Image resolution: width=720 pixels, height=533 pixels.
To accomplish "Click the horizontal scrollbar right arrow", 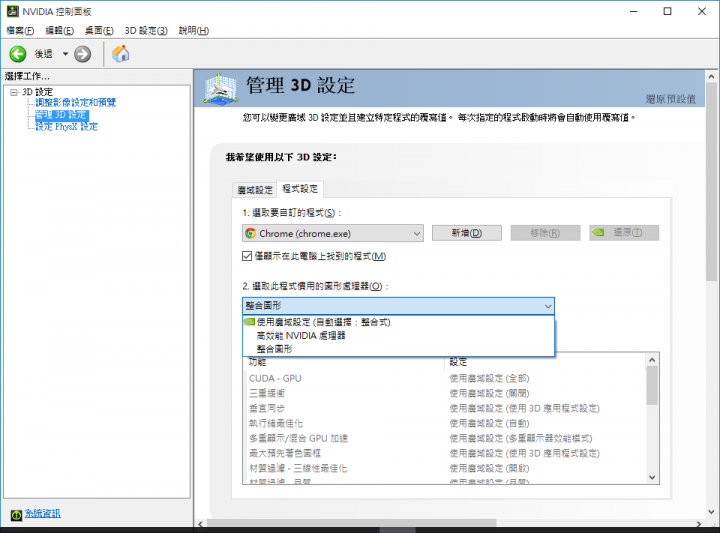I will (698, 524).
